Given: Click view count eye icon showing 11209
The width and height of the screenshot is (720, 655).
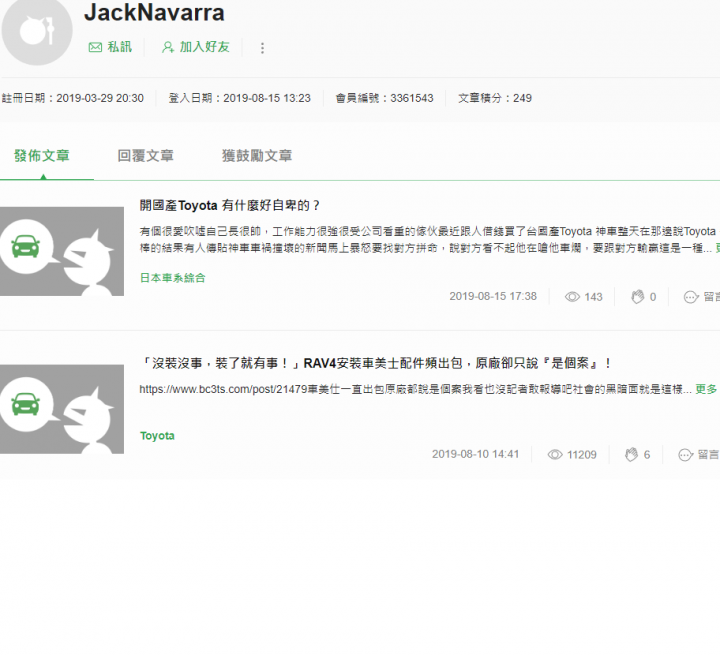Looking at the screenshot, I should coord(555,455).
